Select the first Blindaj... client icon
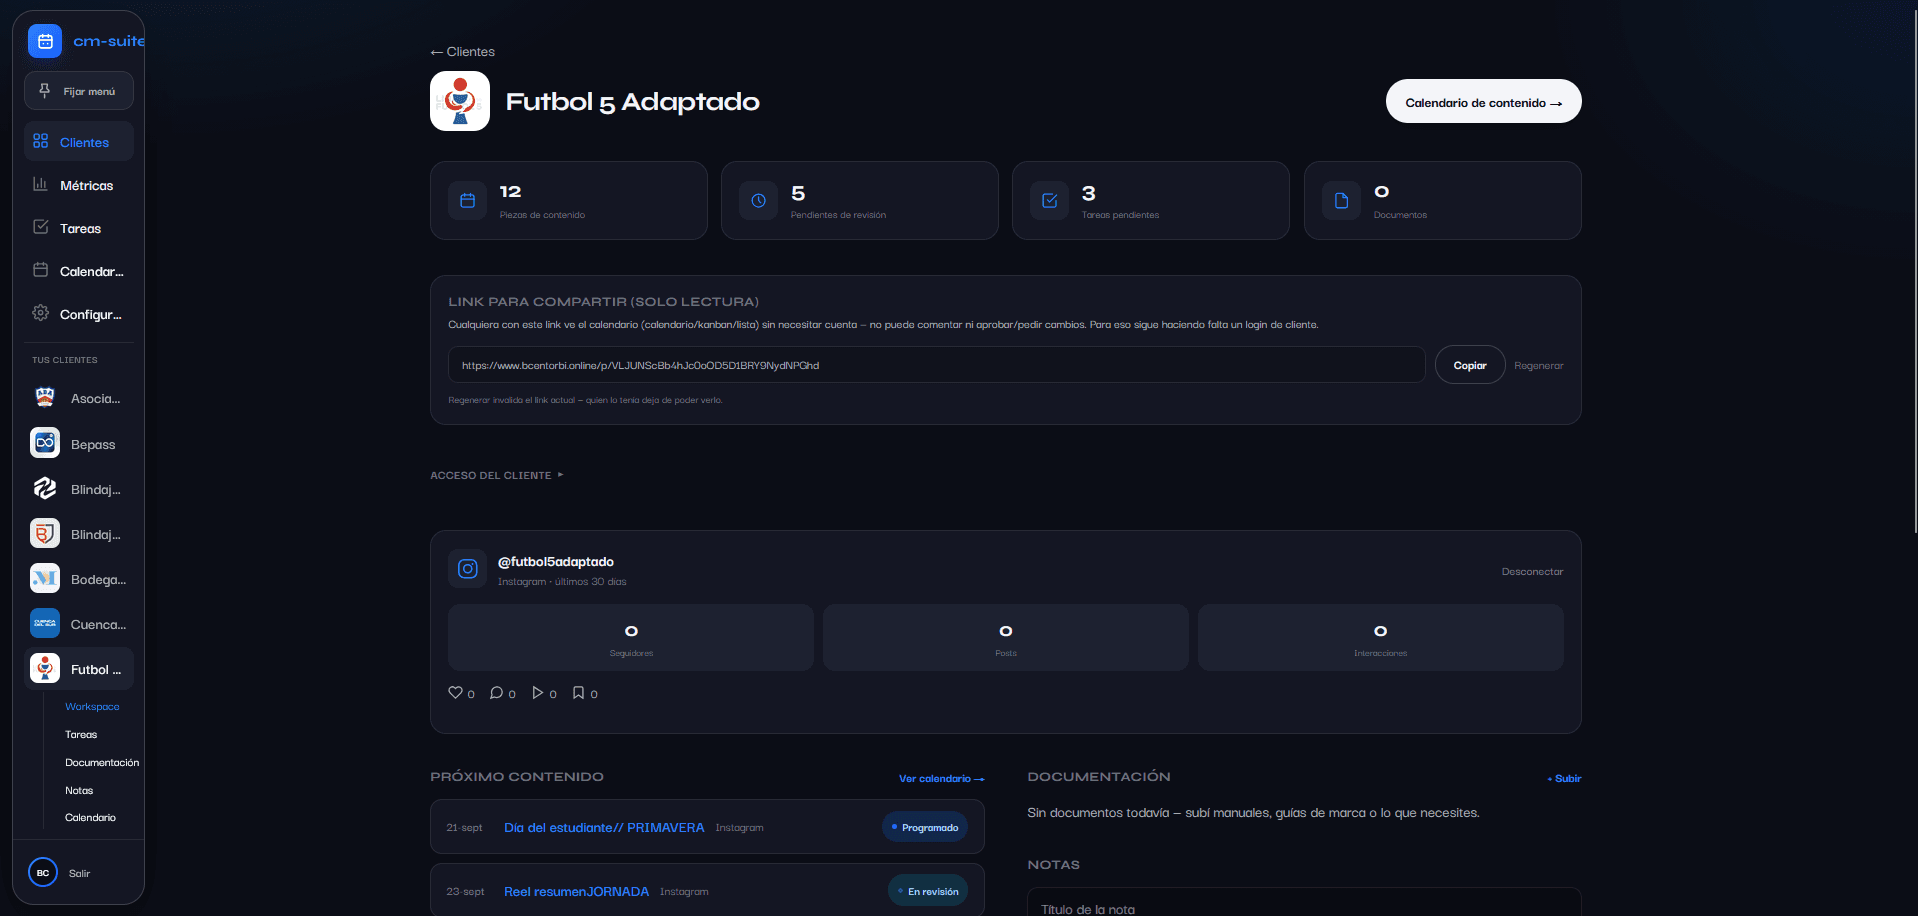This screenshot has height=916, width=1918. 45,488
